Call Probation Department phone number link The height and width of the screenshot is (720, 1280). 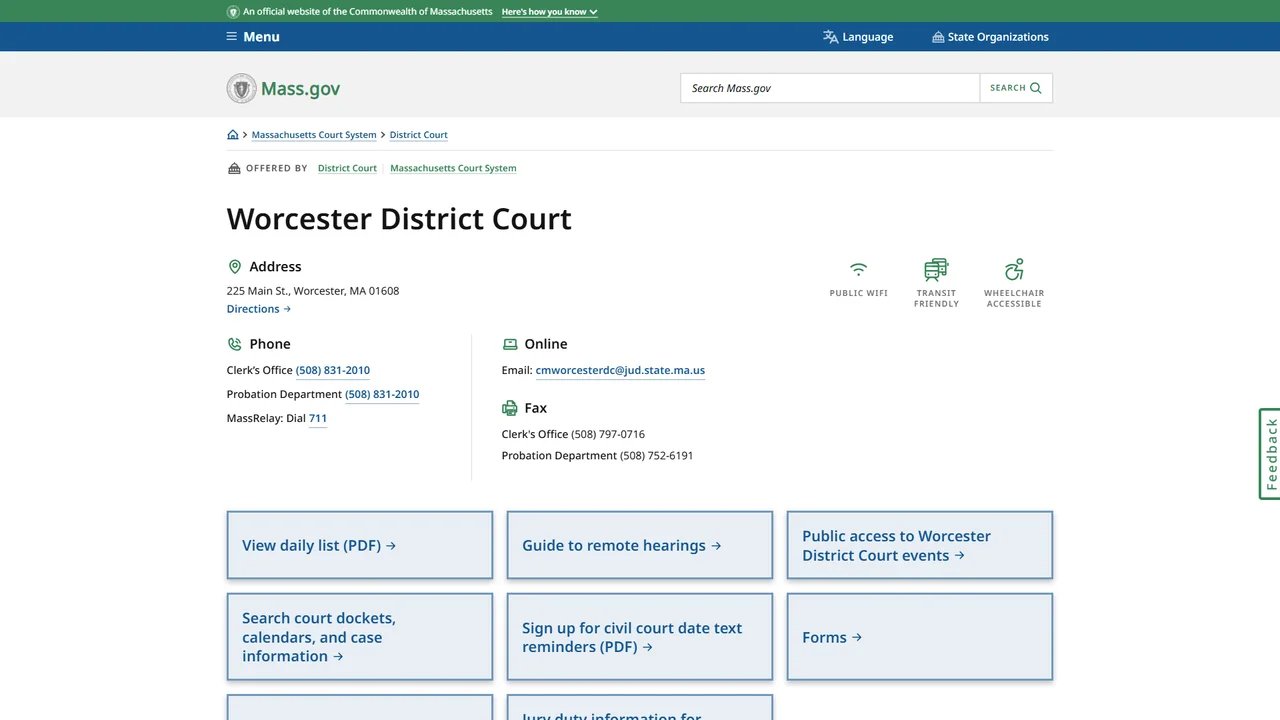[x=382, y=394]
